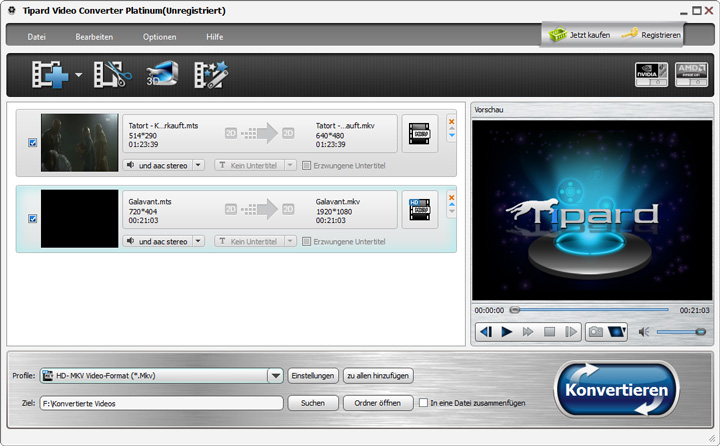
Task: Open the Profile format dropdown
Action: (x=276, y=376)
